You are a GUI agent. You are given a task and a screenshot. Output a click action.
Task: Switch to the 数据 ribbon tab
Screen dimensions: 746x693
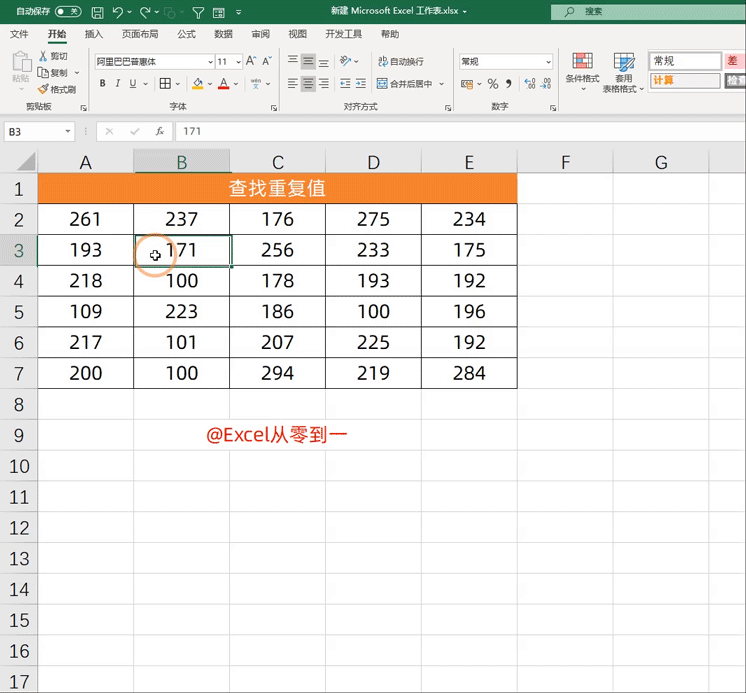coord(223,34)
